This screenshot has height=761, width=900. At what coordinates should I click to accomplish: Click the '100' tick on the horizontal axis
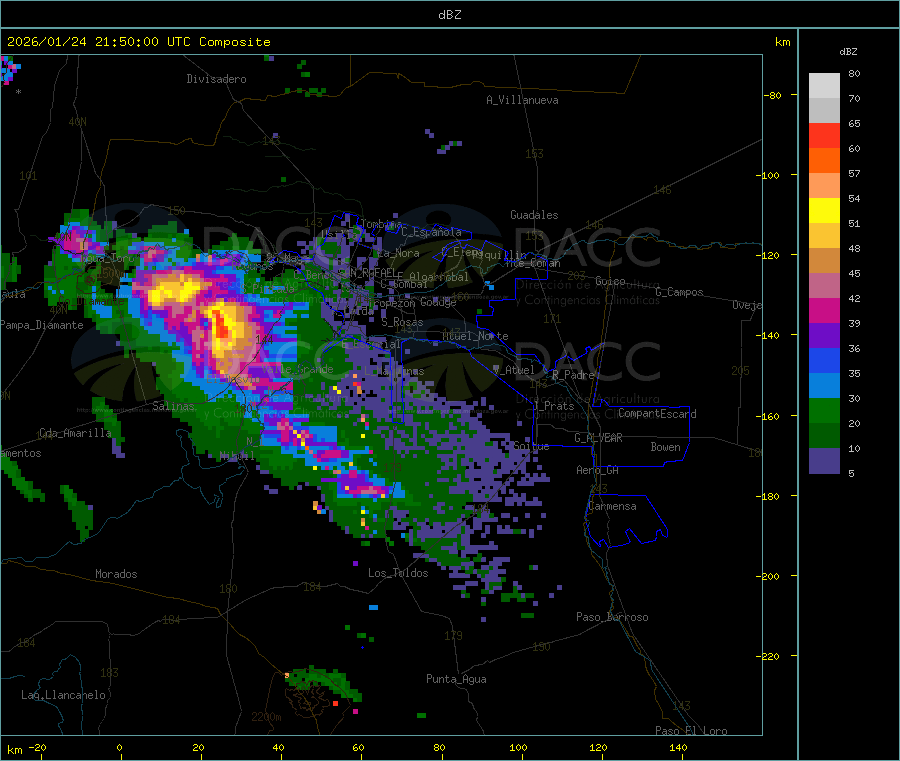pos(518,747)
